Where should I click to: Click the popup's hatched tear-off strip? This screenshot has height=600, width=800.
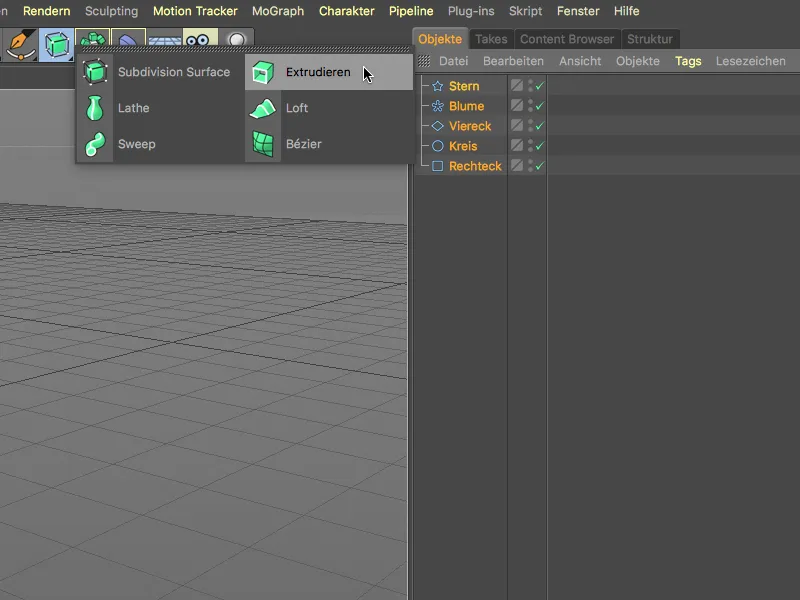pos(245,49)
